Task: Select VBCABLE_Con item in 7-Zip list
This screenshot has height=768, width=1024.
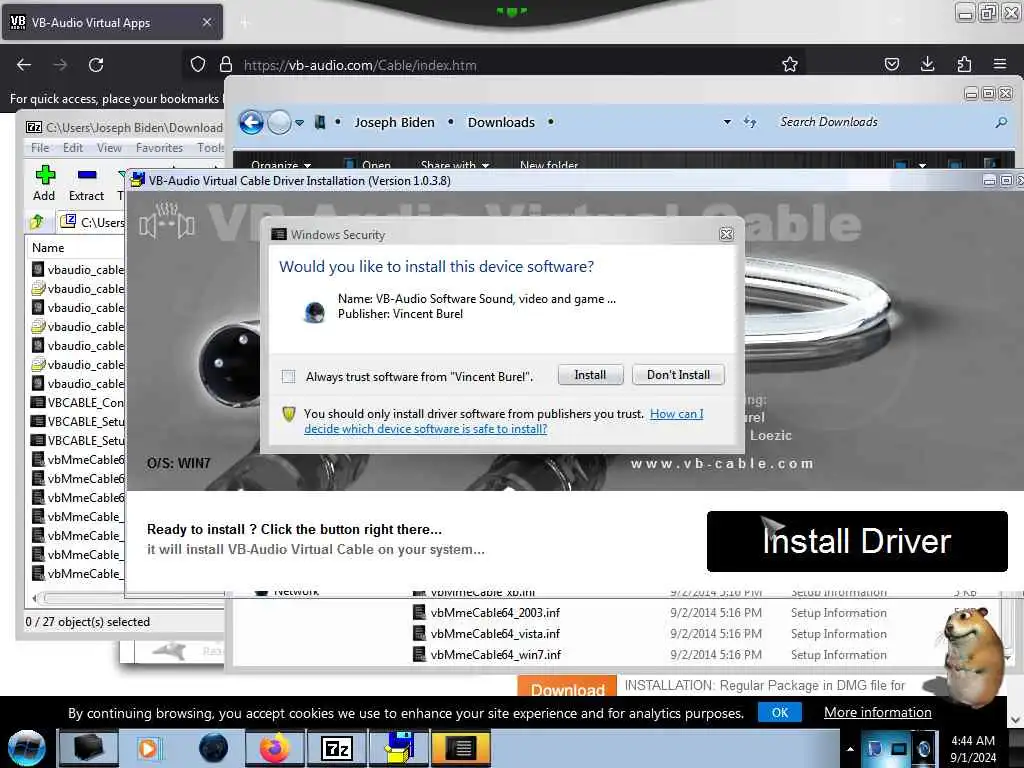Action: [x=78, y=402]
